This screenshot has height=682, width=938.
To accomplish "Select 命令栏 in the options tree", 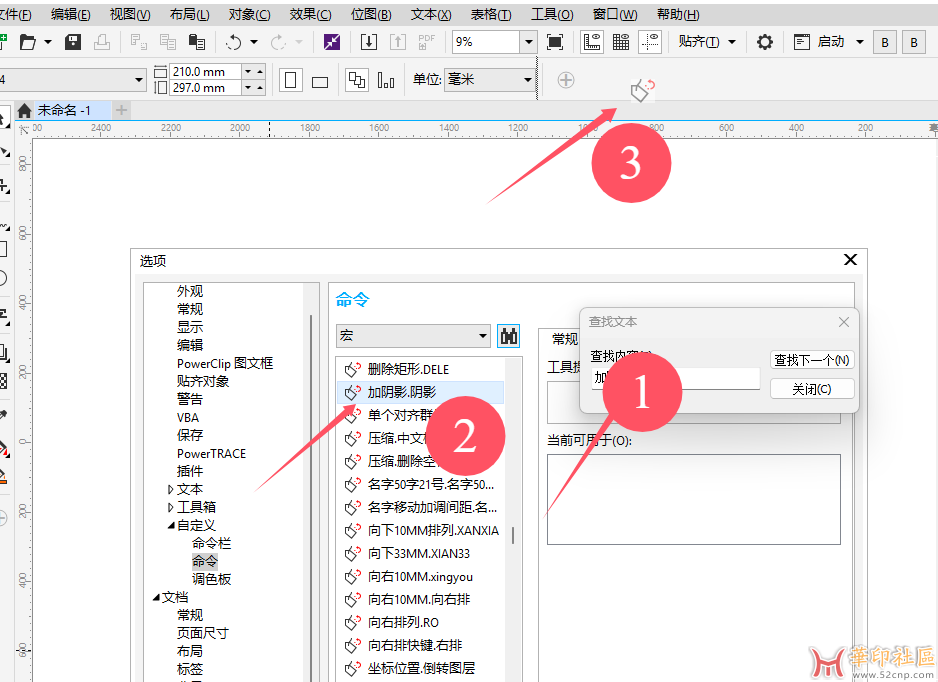I will 211,543.
